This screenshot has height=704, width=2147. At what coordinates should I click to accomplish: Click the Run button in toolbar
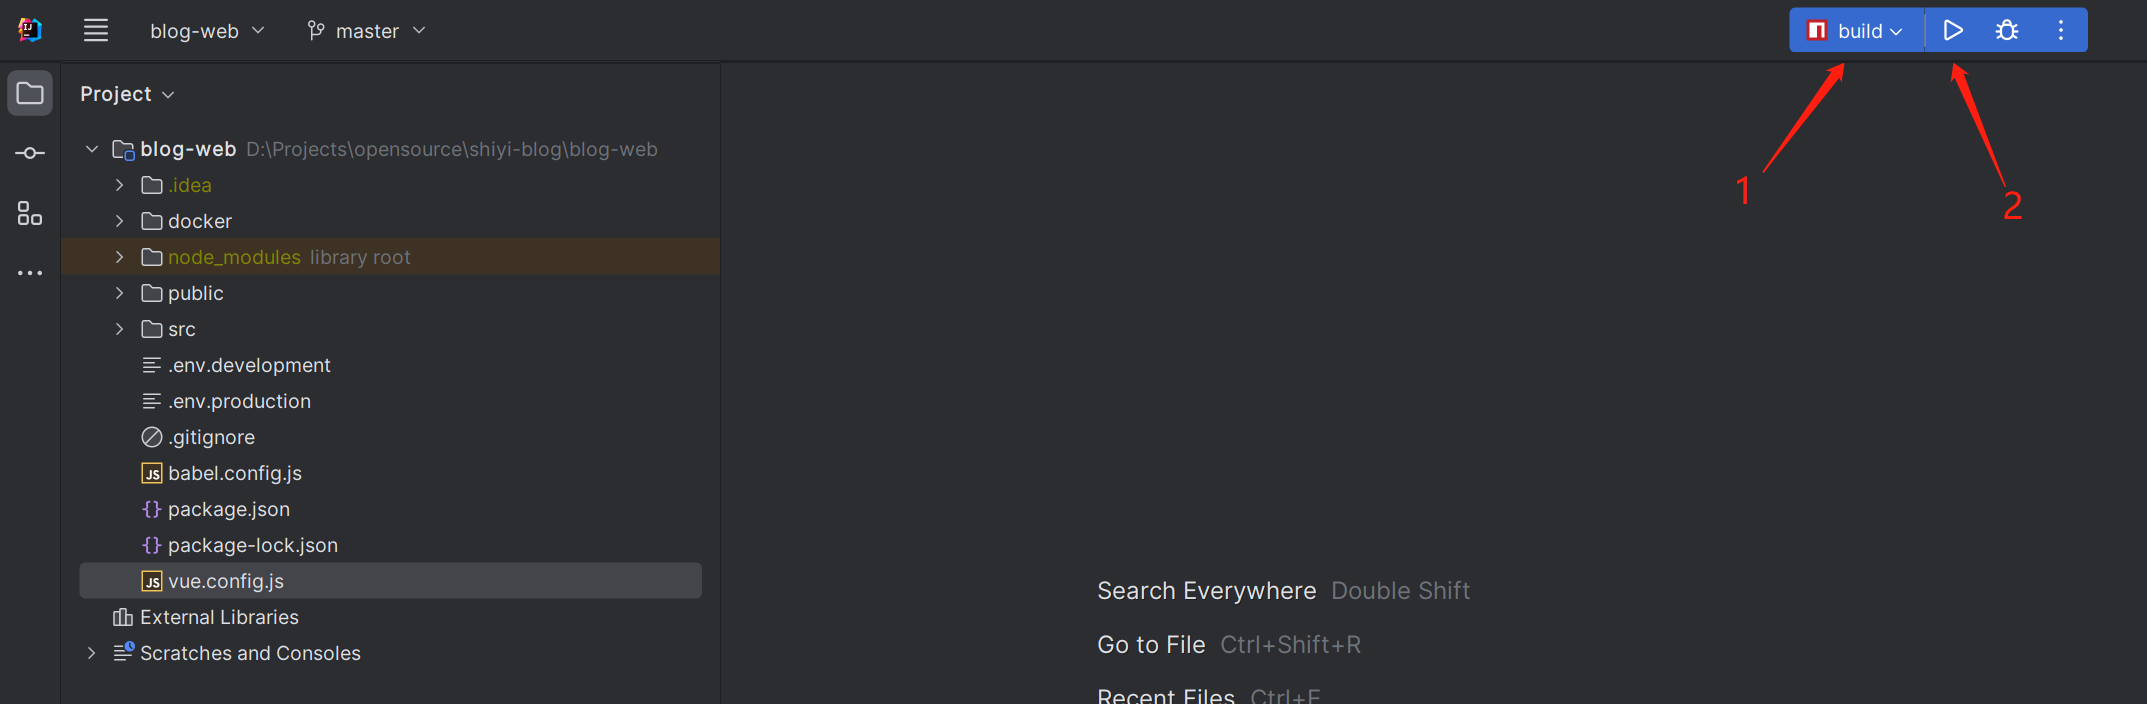point(1952,30)
